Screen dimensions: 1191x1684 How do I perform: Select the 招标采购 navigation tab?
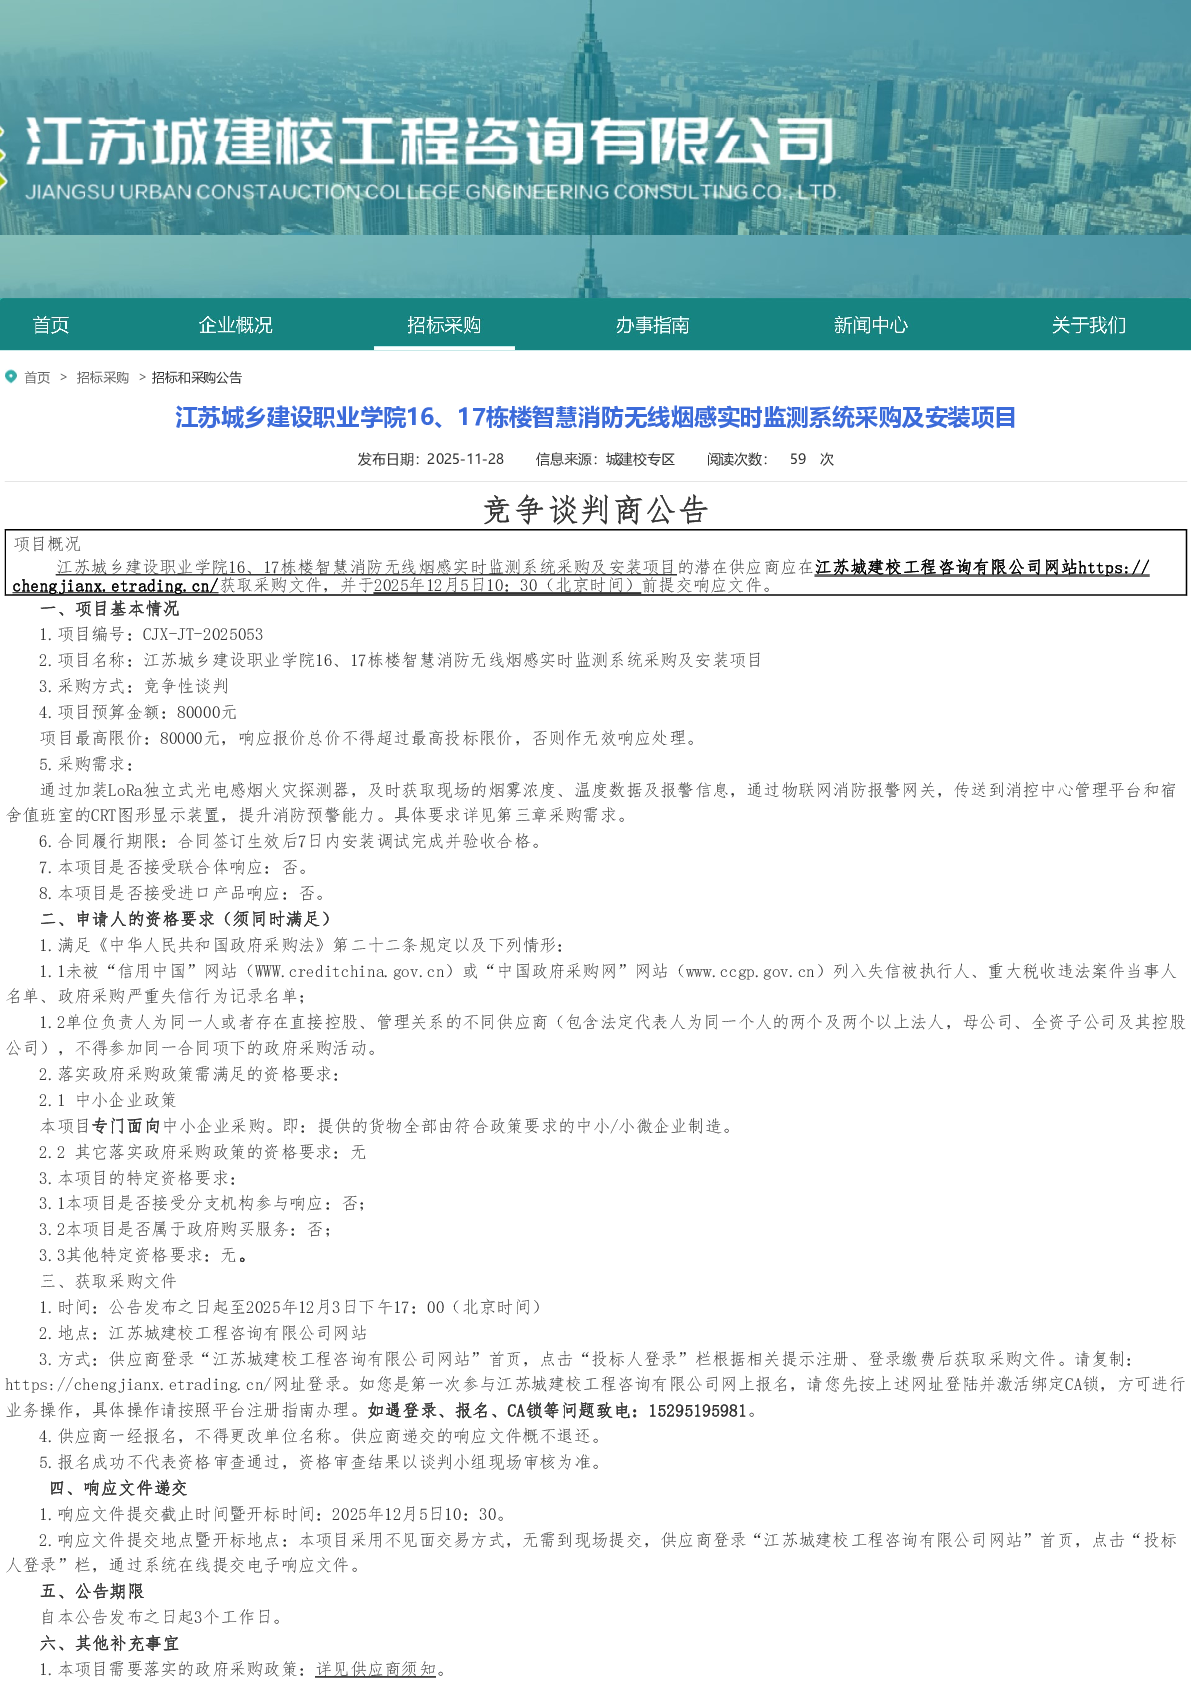pyautogui.click(x=444, y=325)
